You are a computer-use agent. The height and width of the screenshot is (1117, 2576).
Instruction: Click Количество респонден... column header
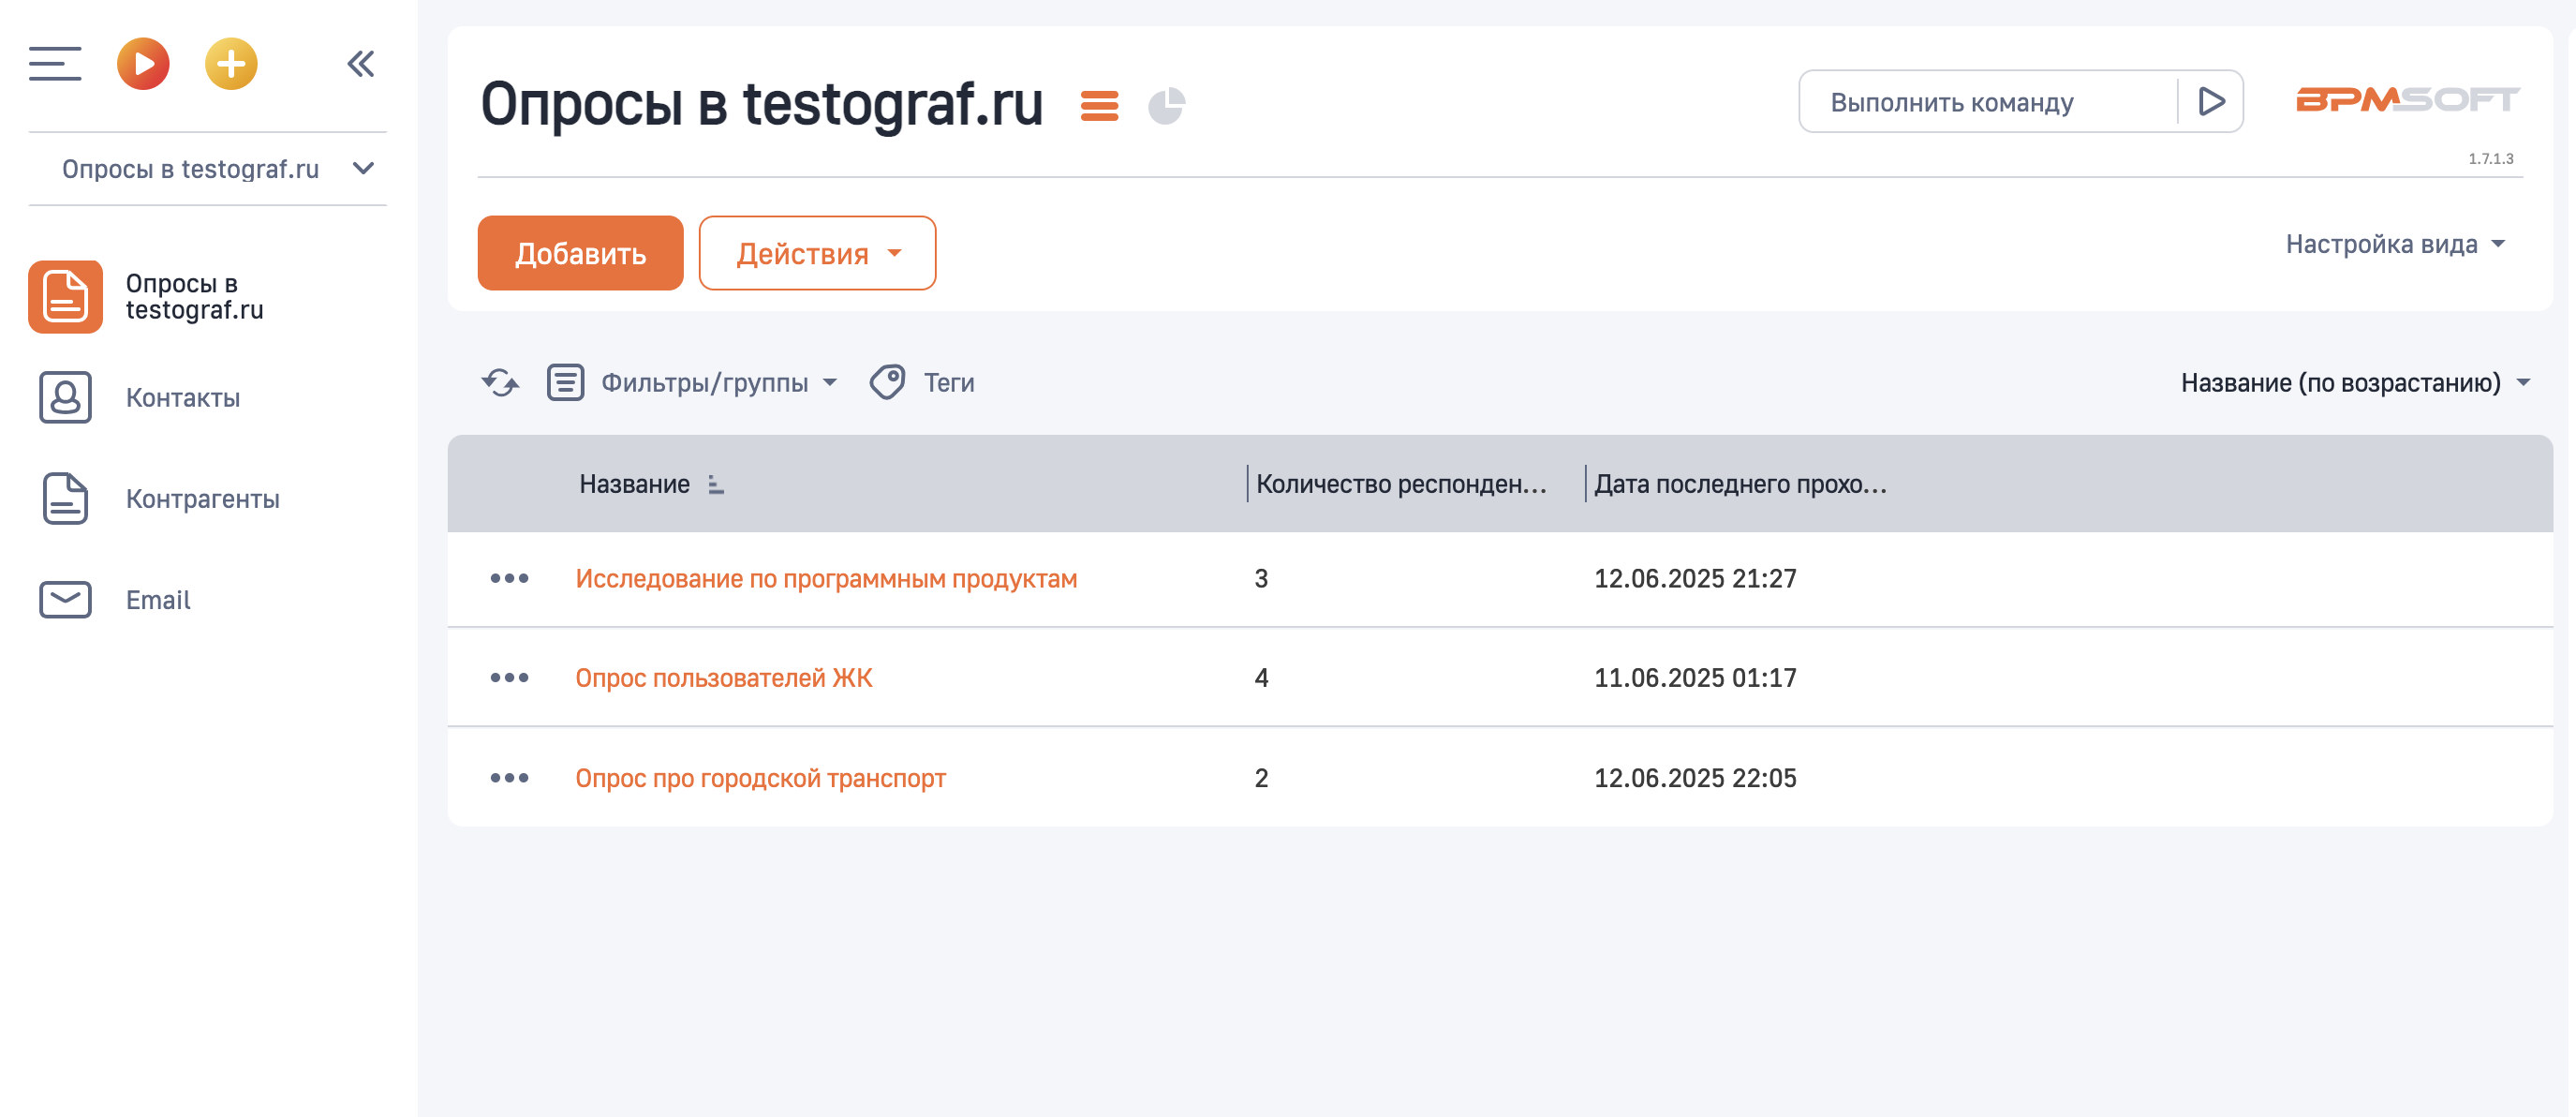coord(1401,484)
